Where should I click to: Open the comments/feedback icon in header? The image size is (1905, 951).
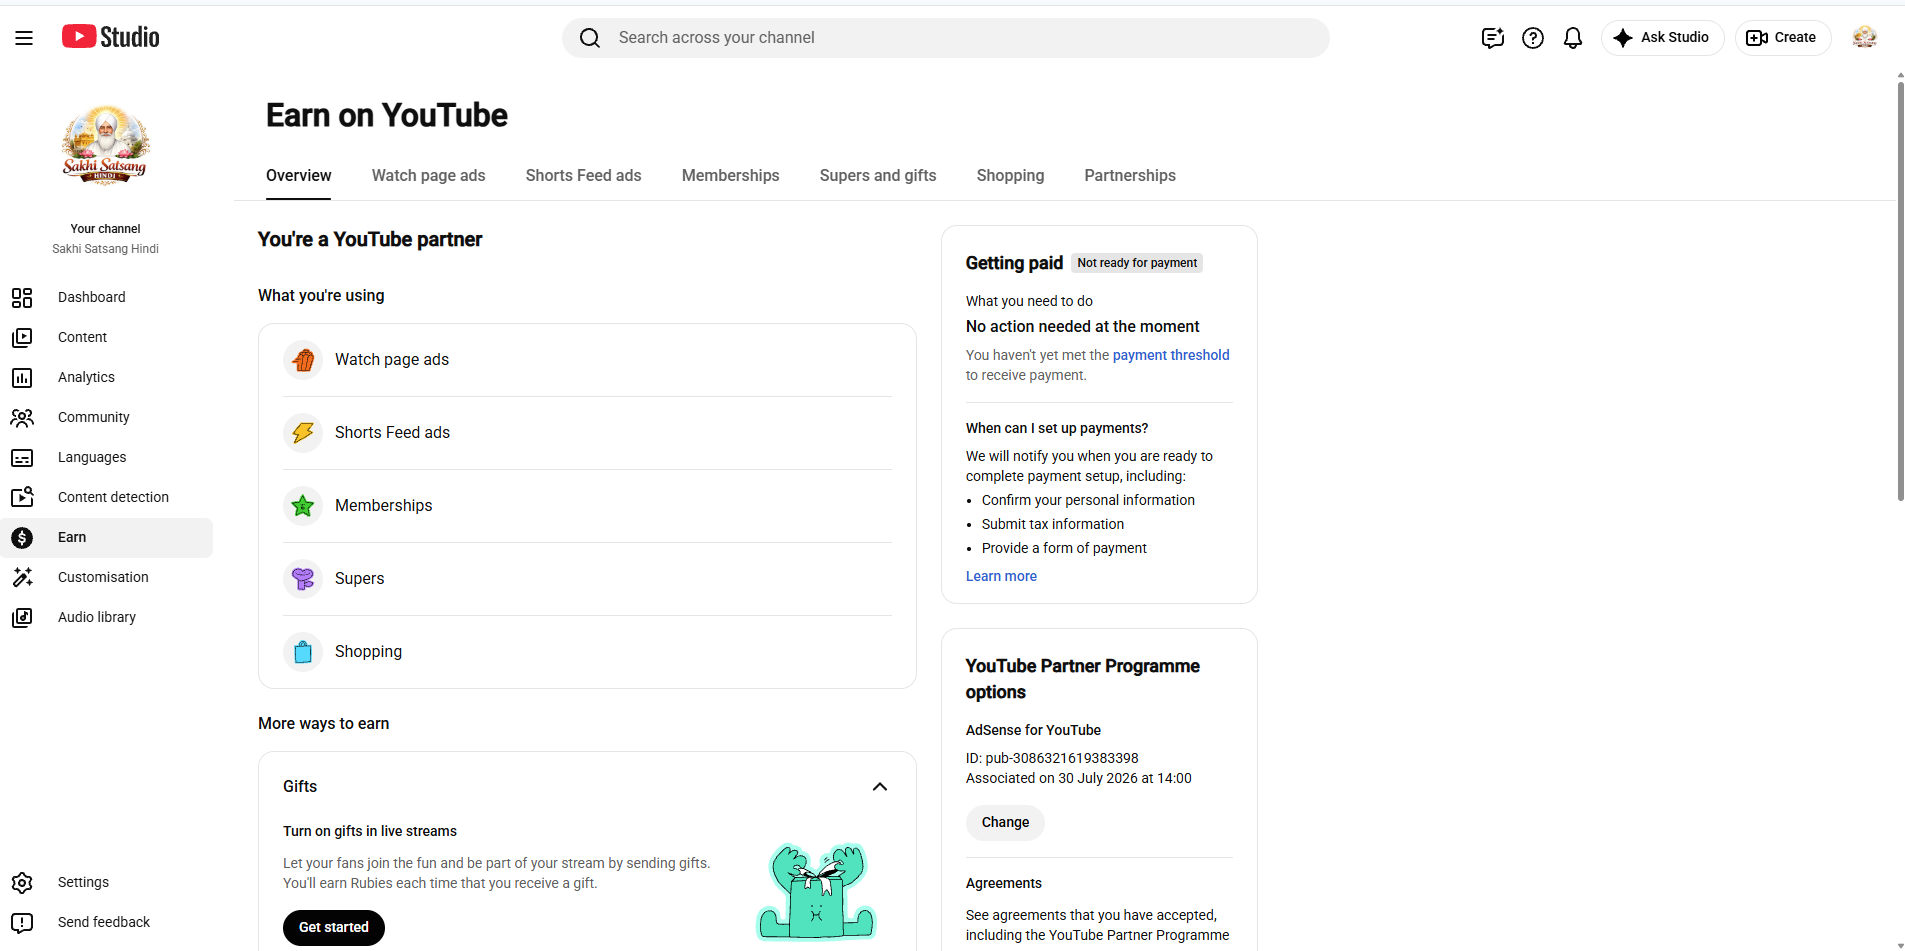[x=1493, y=38]
